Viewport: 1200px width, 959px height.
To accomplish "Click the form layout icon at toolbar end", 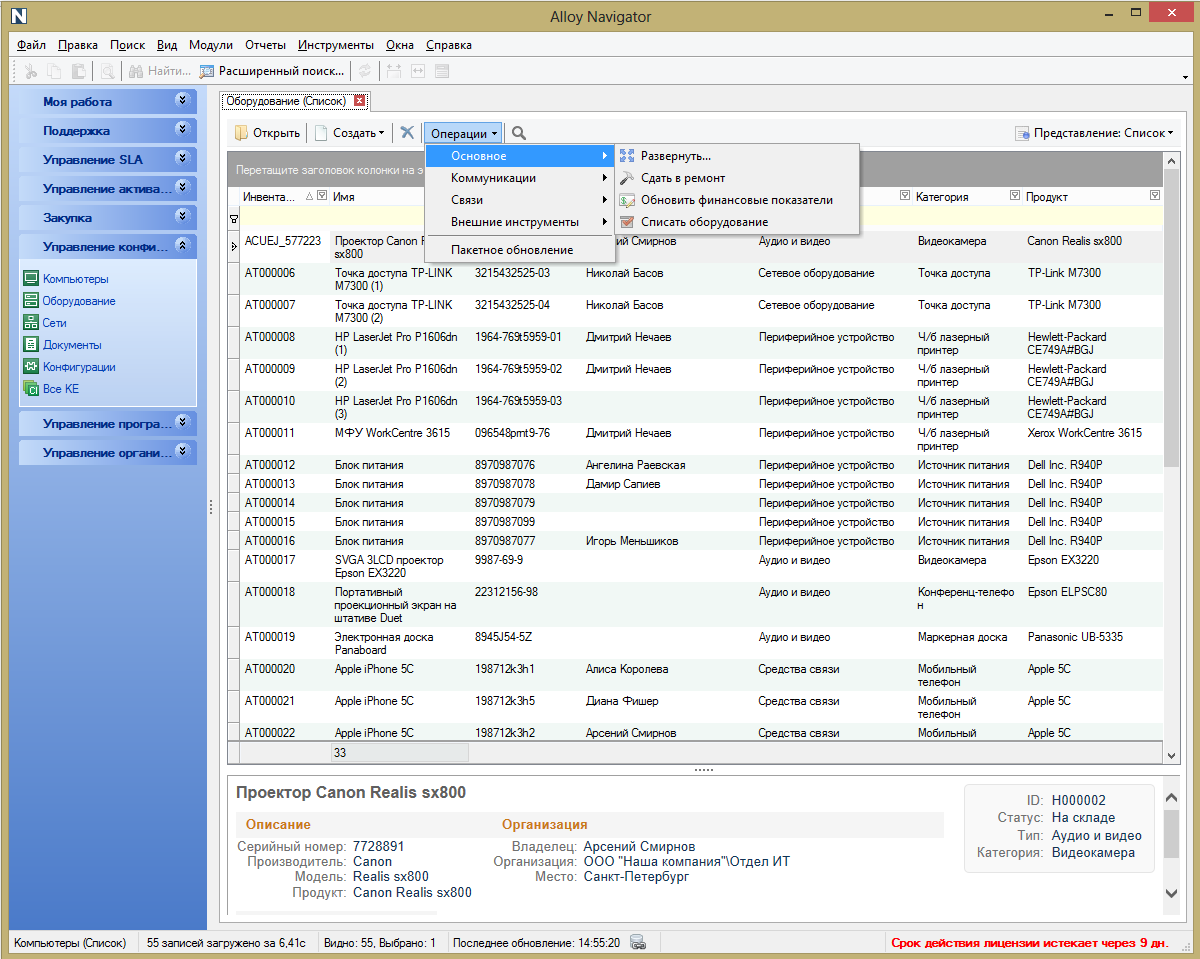I will click(442, 71).
